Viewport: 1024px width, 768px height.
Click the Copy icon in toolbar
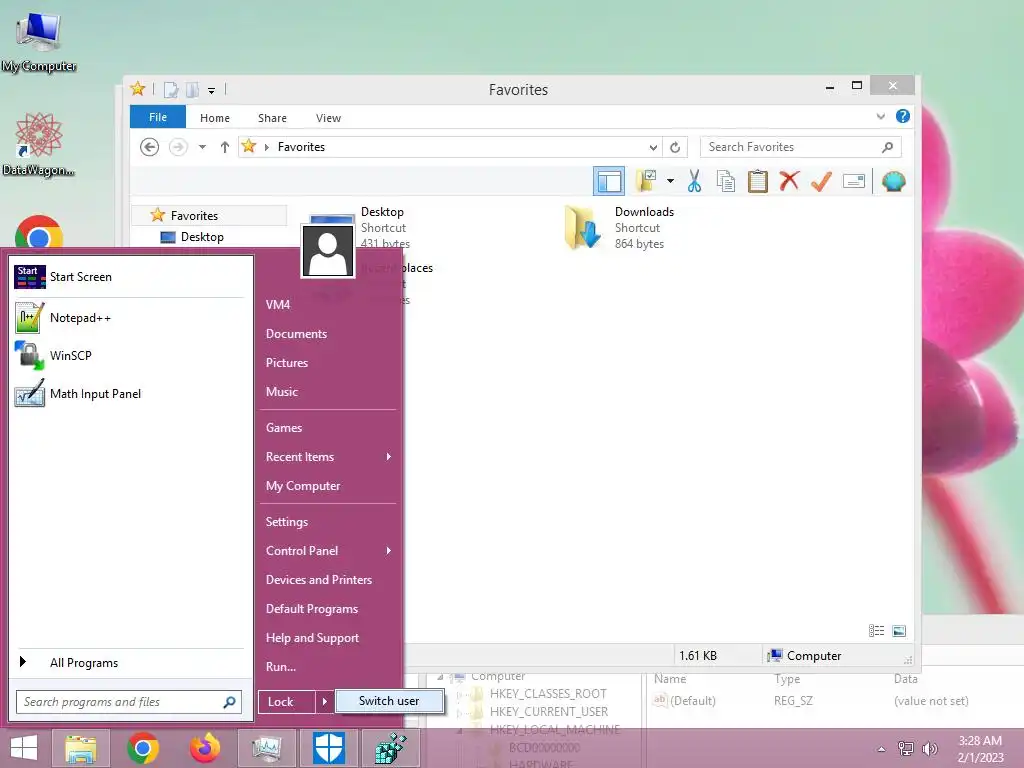pyautogui.click(x=726, y=181)
